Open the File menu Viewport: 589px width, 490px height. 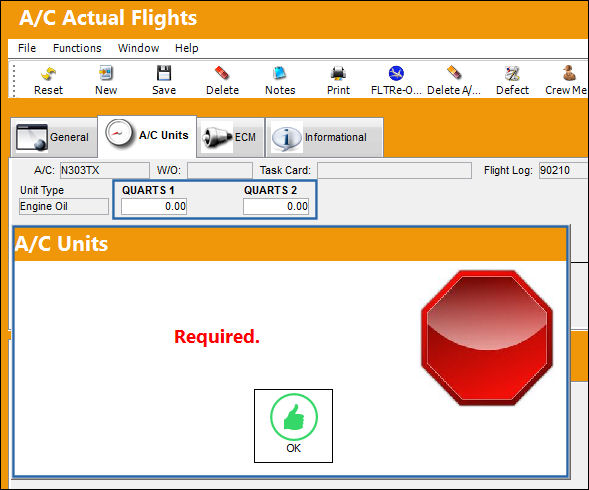click(x=27, y=48)
